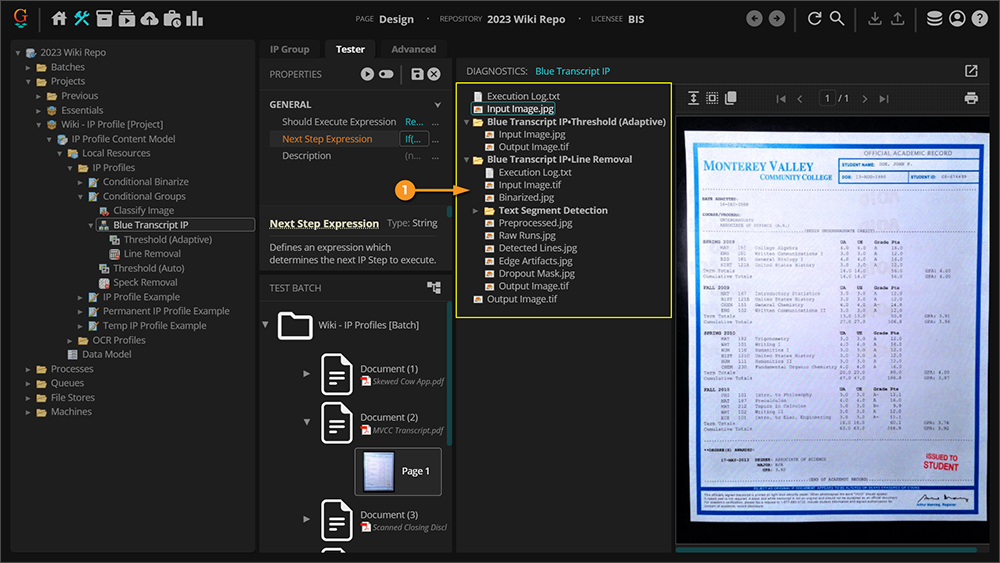The image size is (1000, 563).
Task: Switch to the Advanced tab
Action: coord(413,49)
